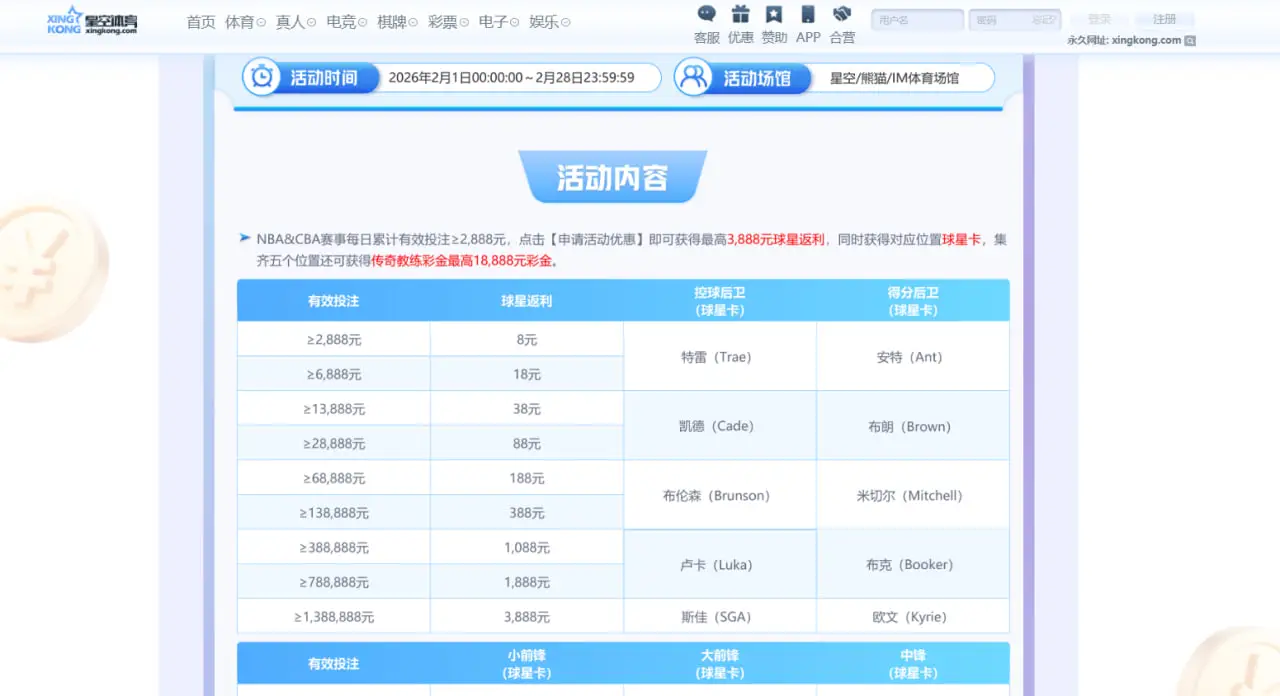Open the 客服 customer service chat icon

coord(707,14)
